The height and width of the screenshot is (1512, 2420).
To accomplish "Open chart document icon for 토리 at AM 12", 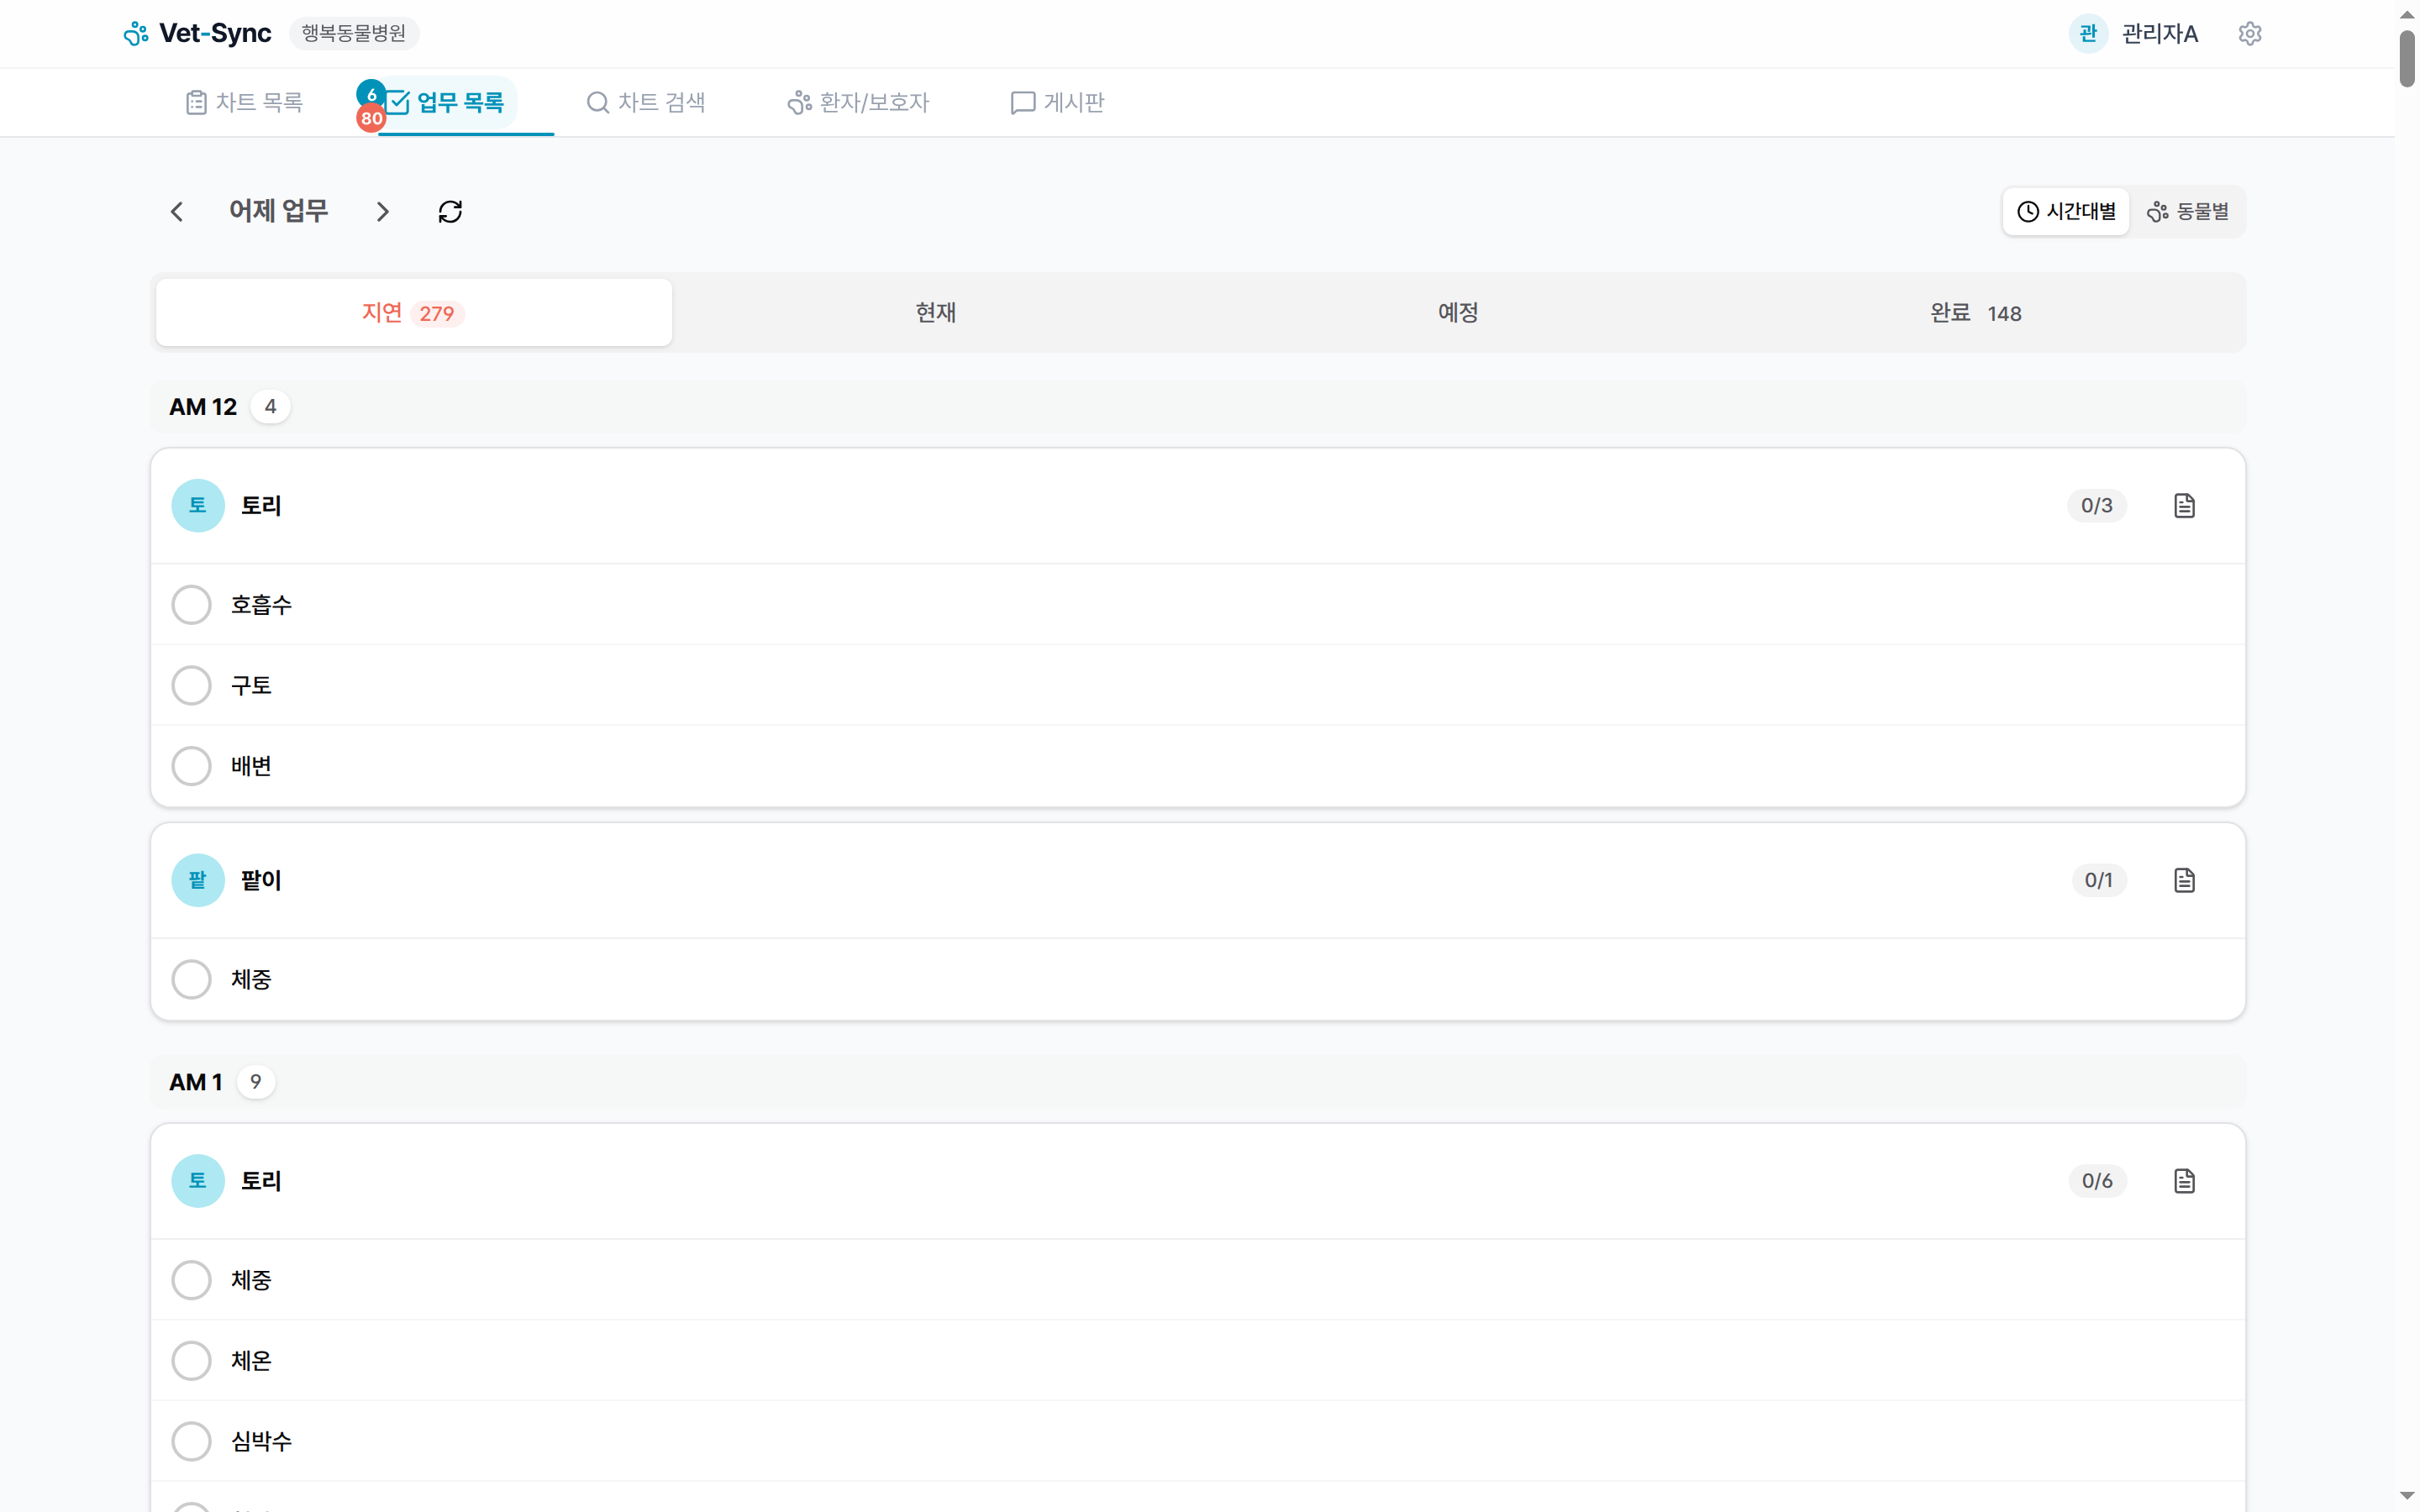I will [x=2184, y=505].
